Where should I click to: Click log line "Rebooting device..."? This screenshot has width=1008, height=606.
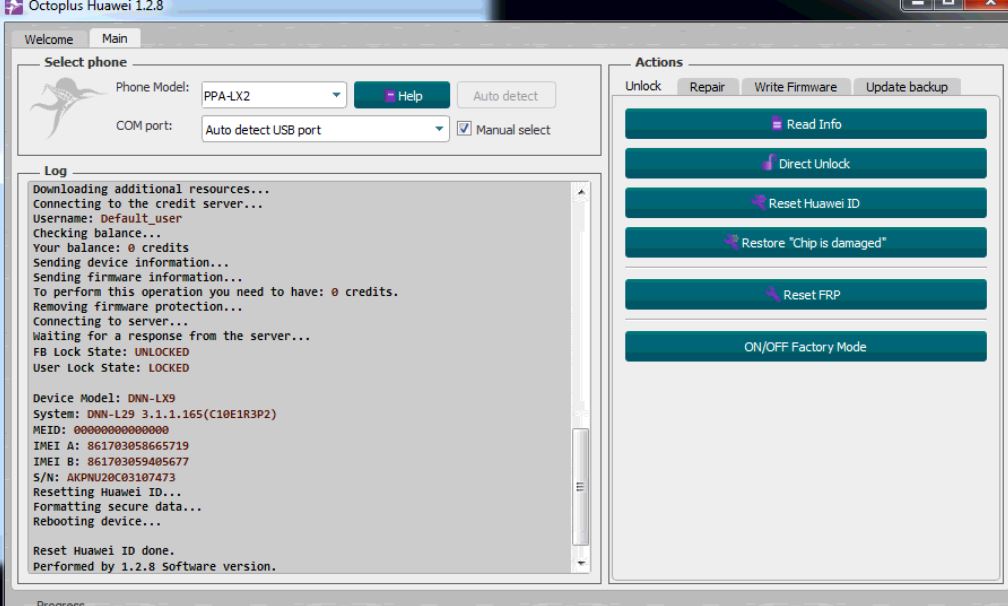point(97,521)
